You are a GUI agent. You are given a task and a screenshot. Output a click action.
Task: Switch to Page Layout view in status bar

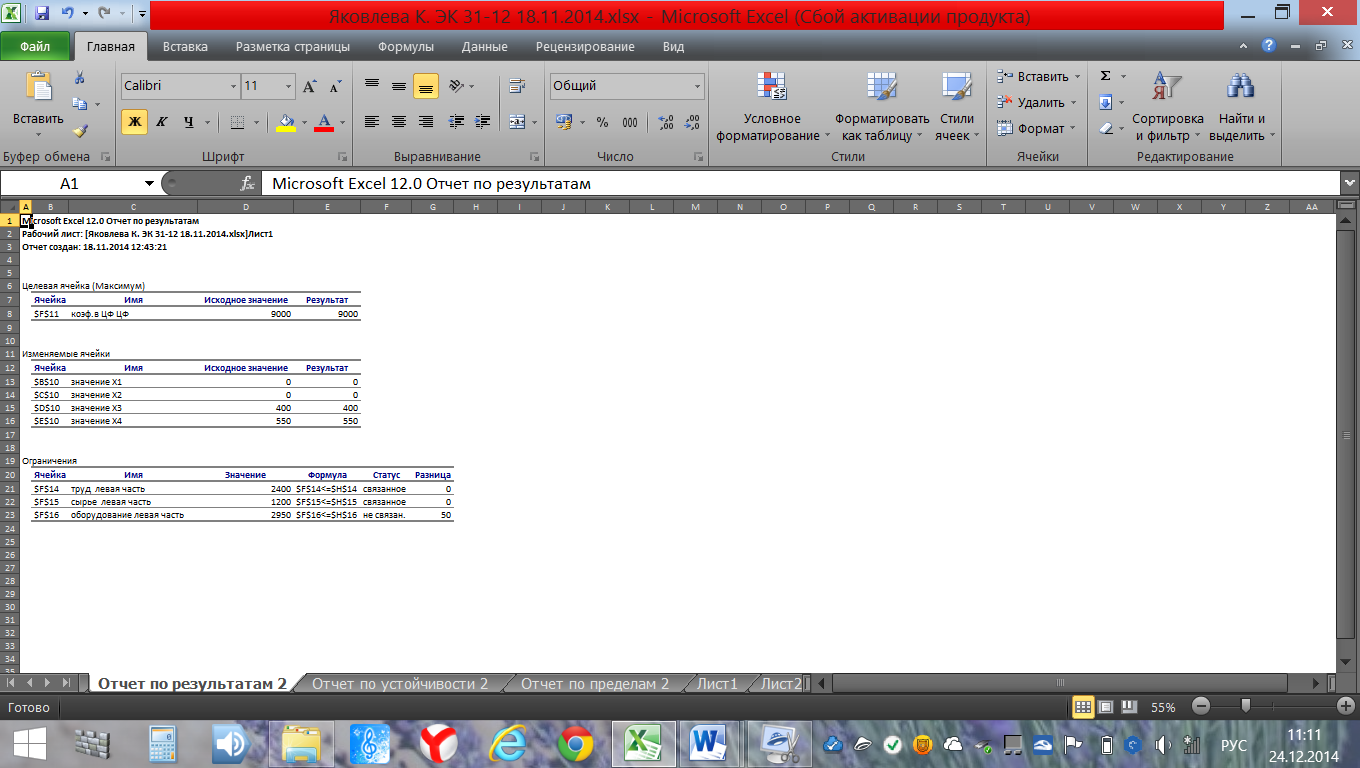1106,707
